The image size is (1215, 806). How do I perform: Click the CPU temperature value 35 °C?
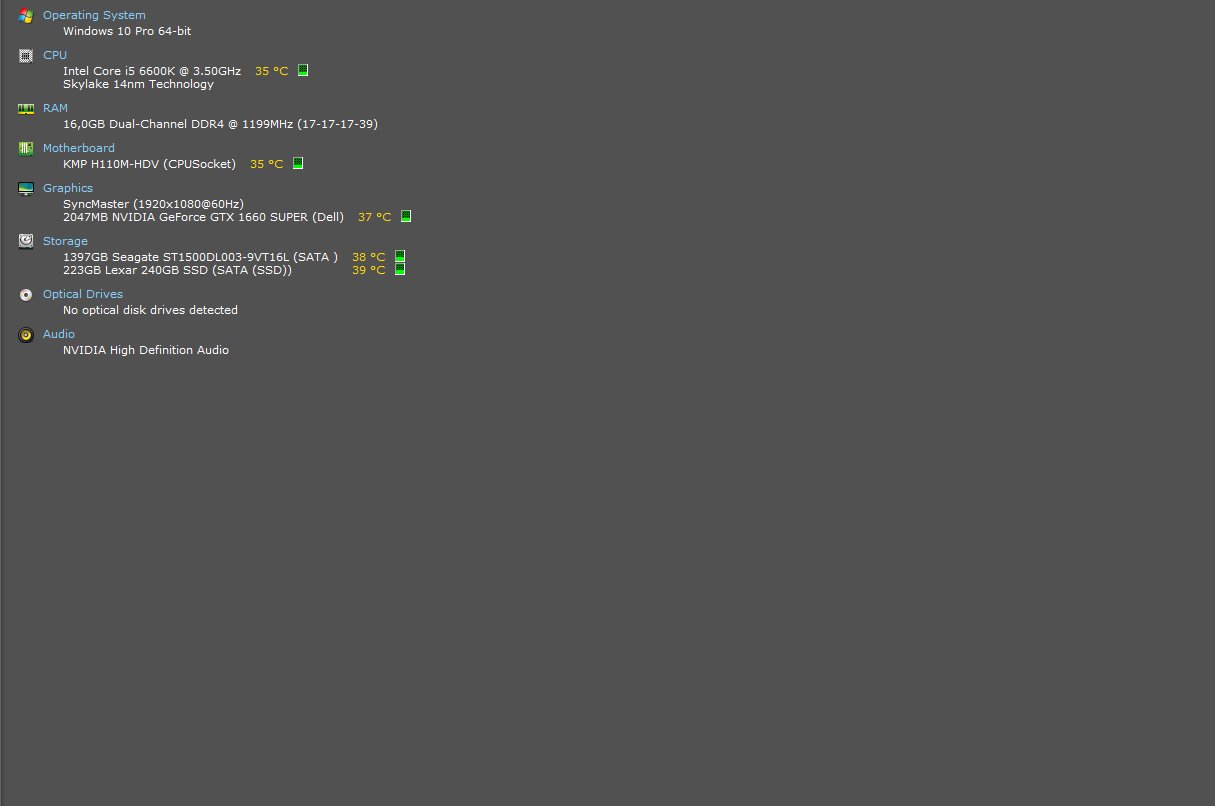click(271, 71)
